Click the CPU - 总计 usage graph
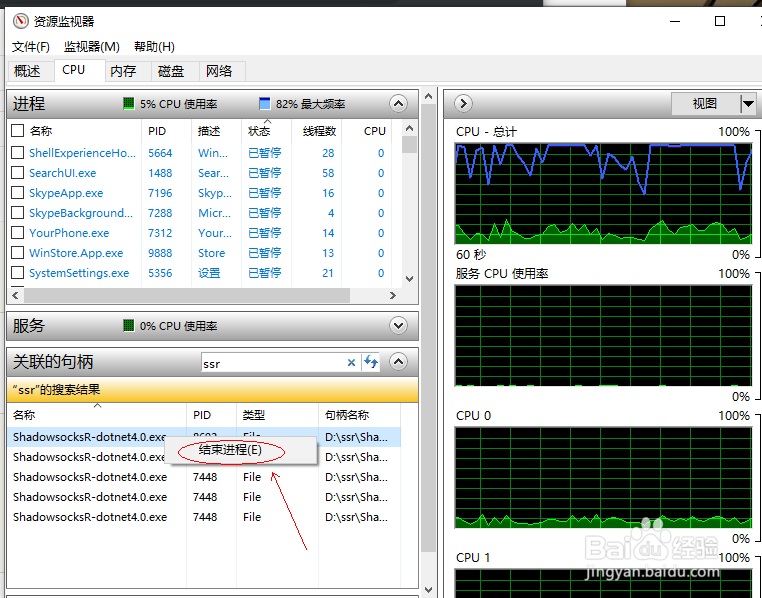The height and width of the screenshot is (598, 762). [603, 193]
